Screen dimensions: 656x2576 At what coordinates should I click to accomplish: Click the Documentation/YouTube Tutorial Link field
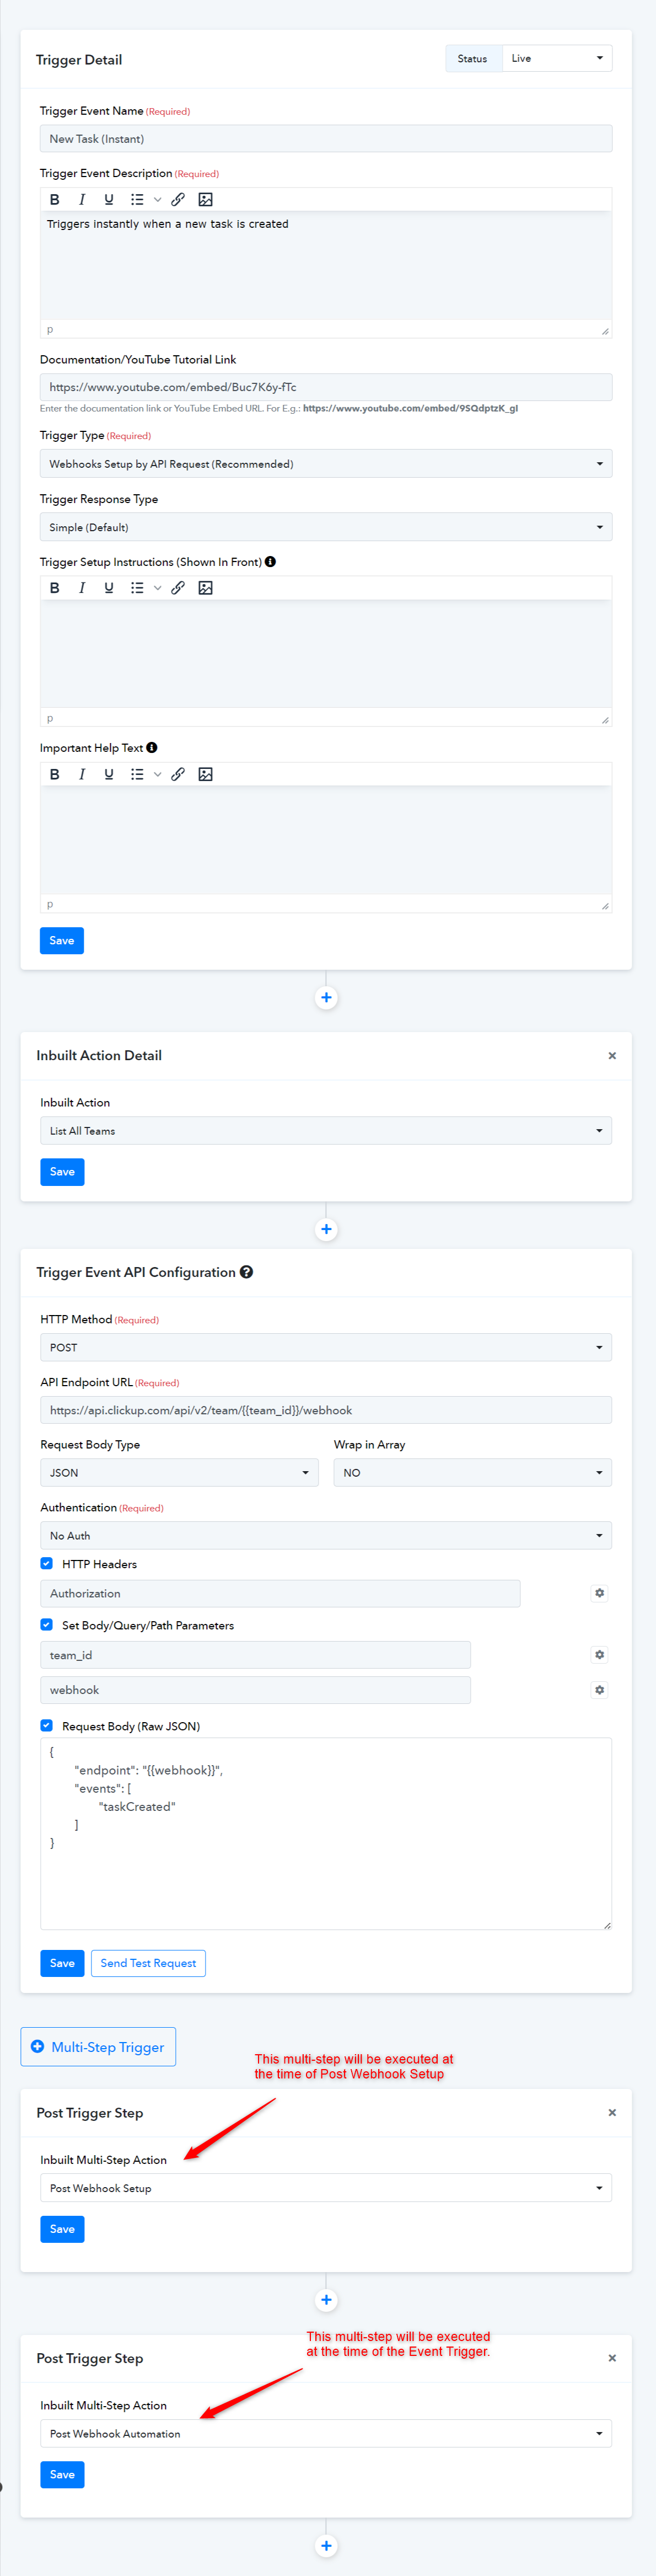(326, 387)
